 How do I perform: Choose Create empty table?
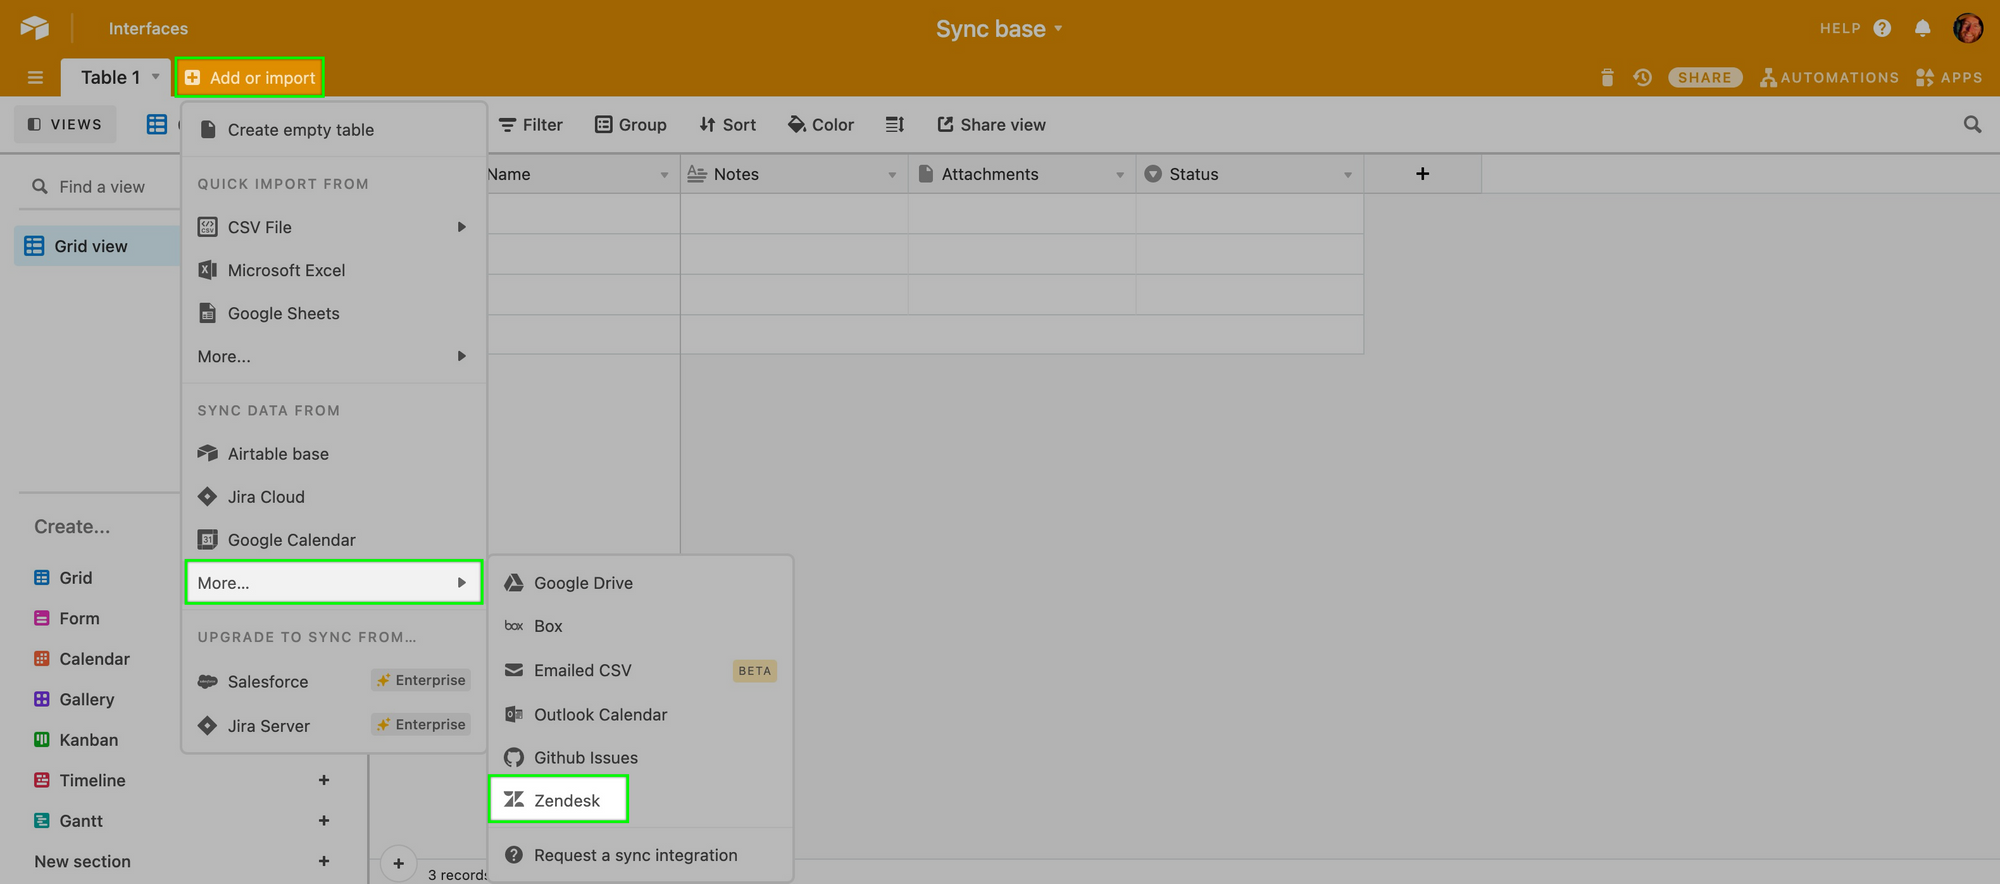[333, 130]
